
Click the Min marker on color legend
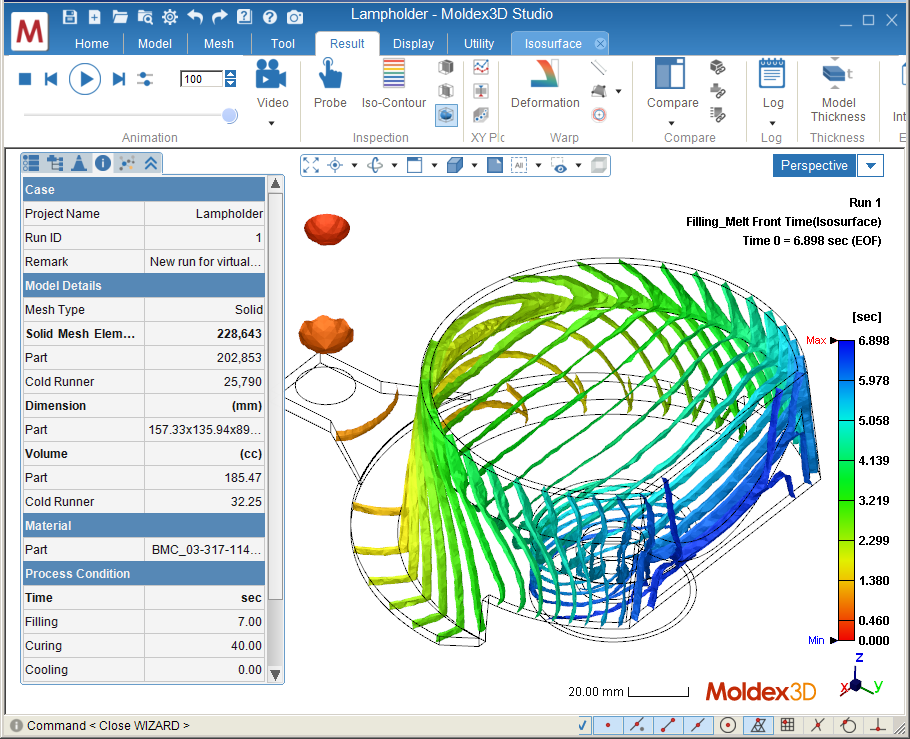(822, 640)
